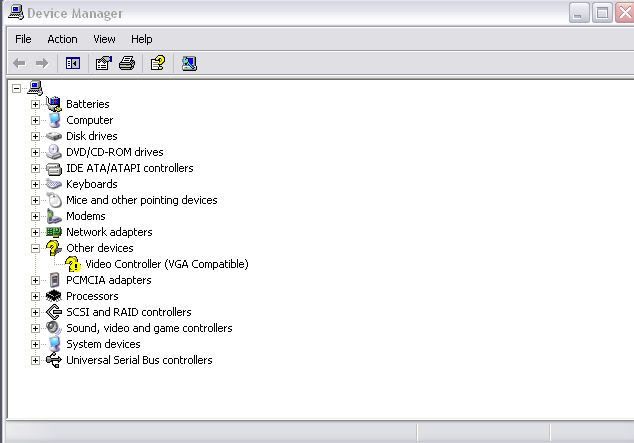
Task: Expand Sound, video and game controllers
Action: [35, 328]
